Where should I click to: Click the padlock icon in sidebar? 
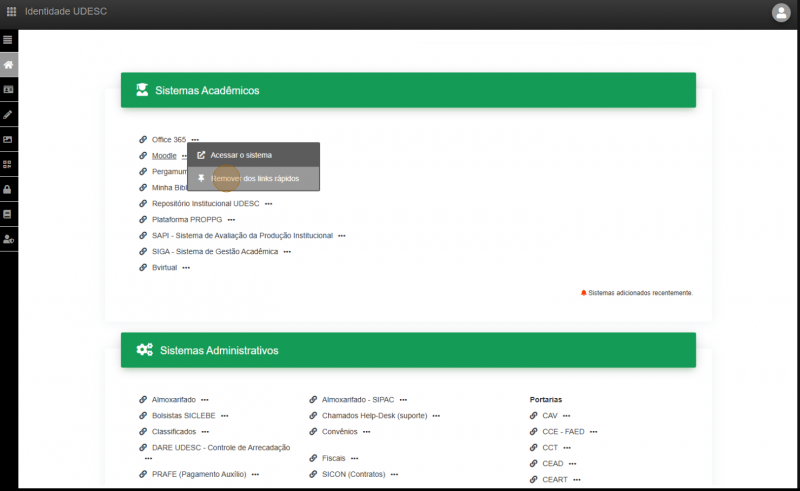click(x=8, y=189)
